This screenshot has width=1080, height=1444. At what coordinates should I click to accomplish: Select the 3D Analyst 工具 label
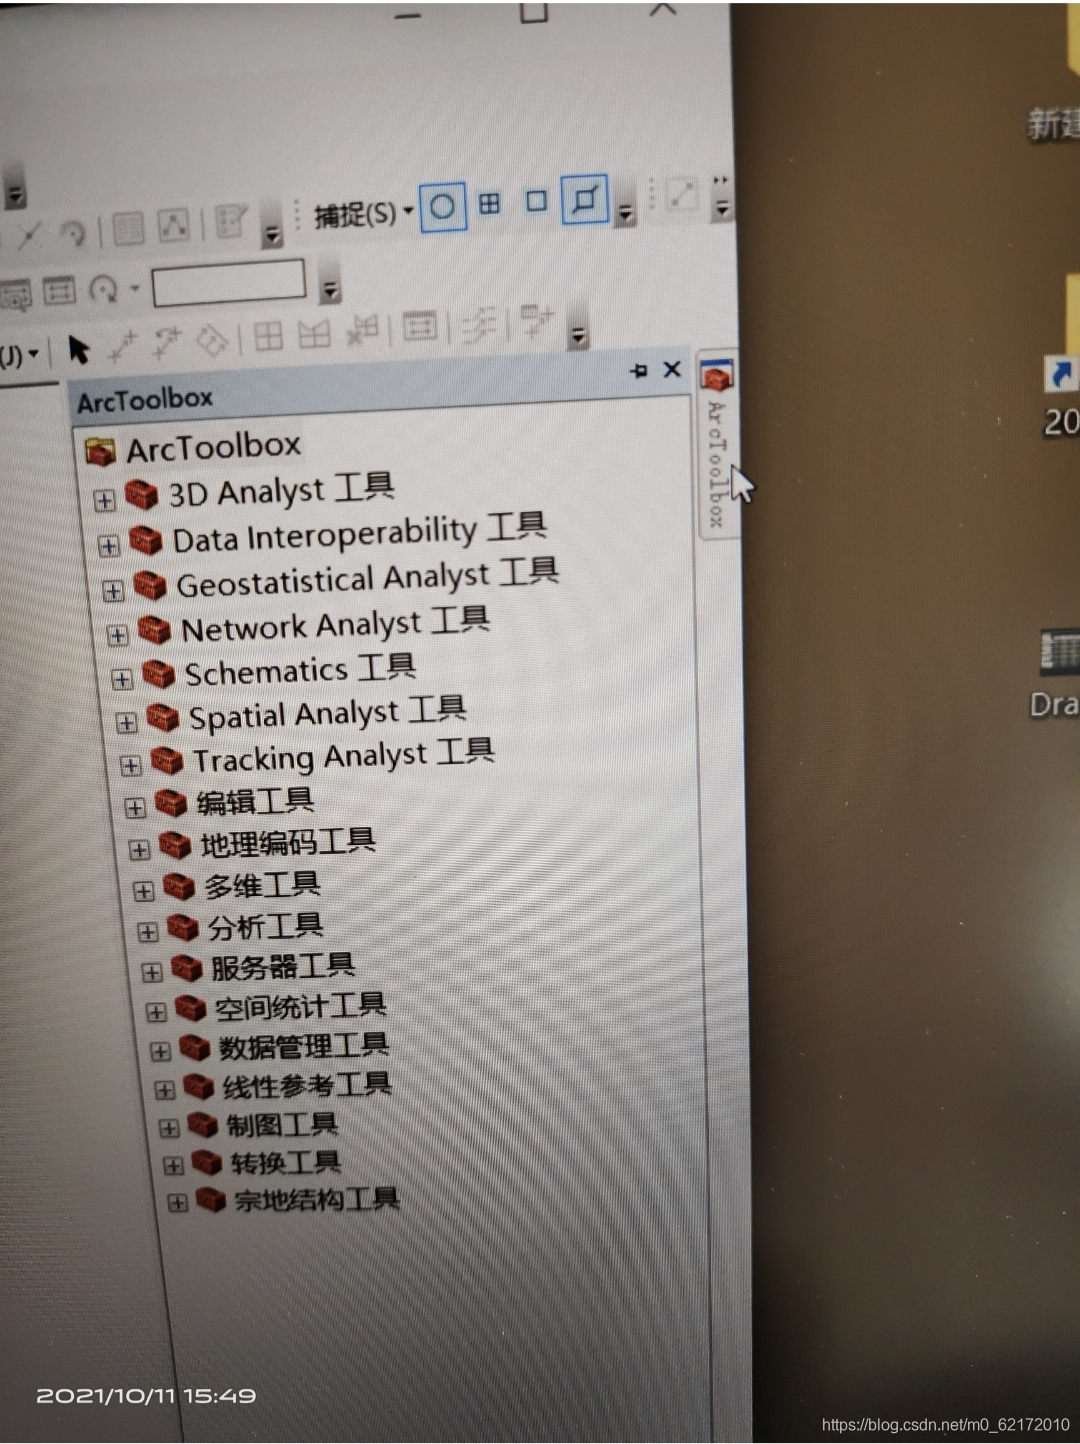[x=281, y=490]
